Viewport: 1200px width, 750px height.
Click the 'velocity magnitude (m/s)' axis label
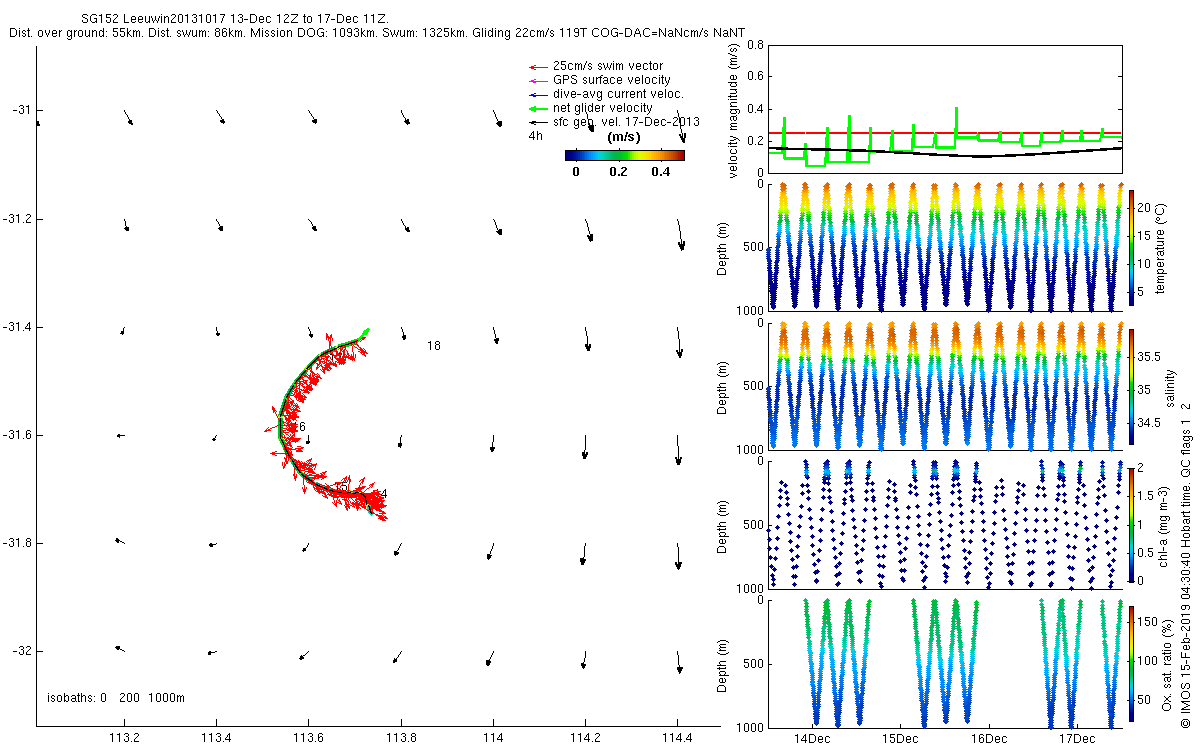click(734, 112)
